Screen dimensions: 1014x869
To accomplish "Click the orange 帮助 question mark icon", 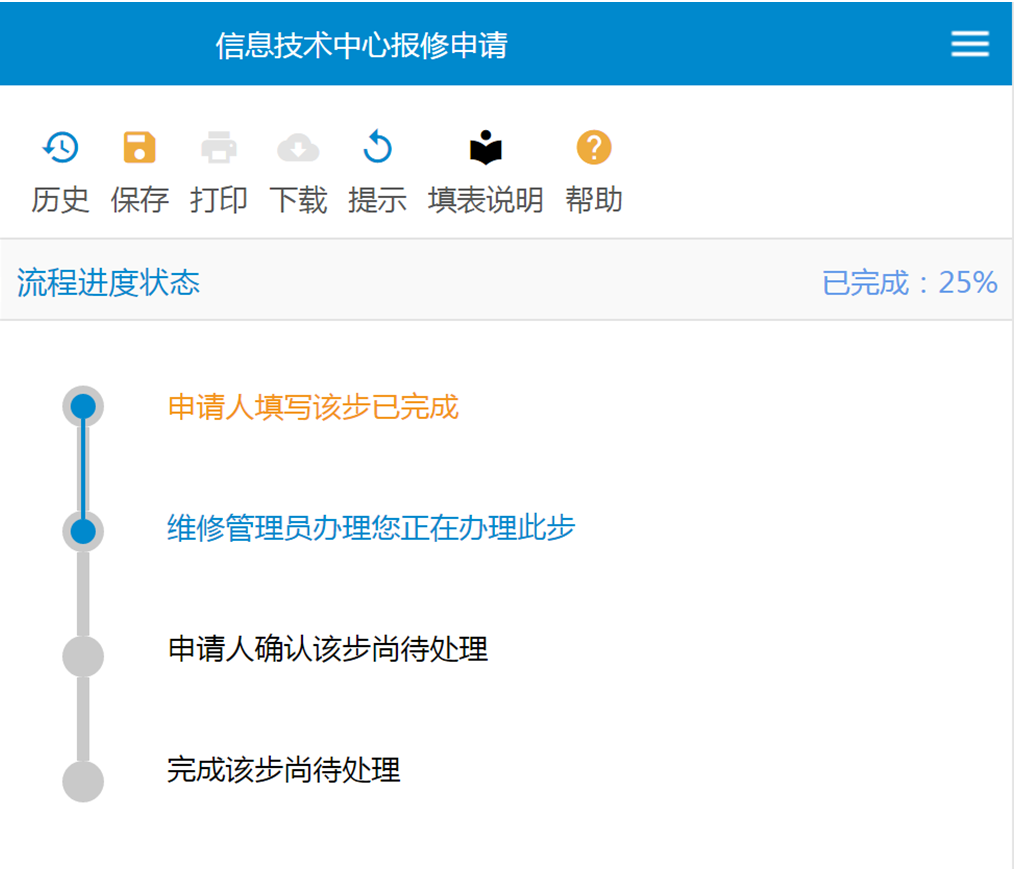I will pyautogui.click(x=594, y=148).
